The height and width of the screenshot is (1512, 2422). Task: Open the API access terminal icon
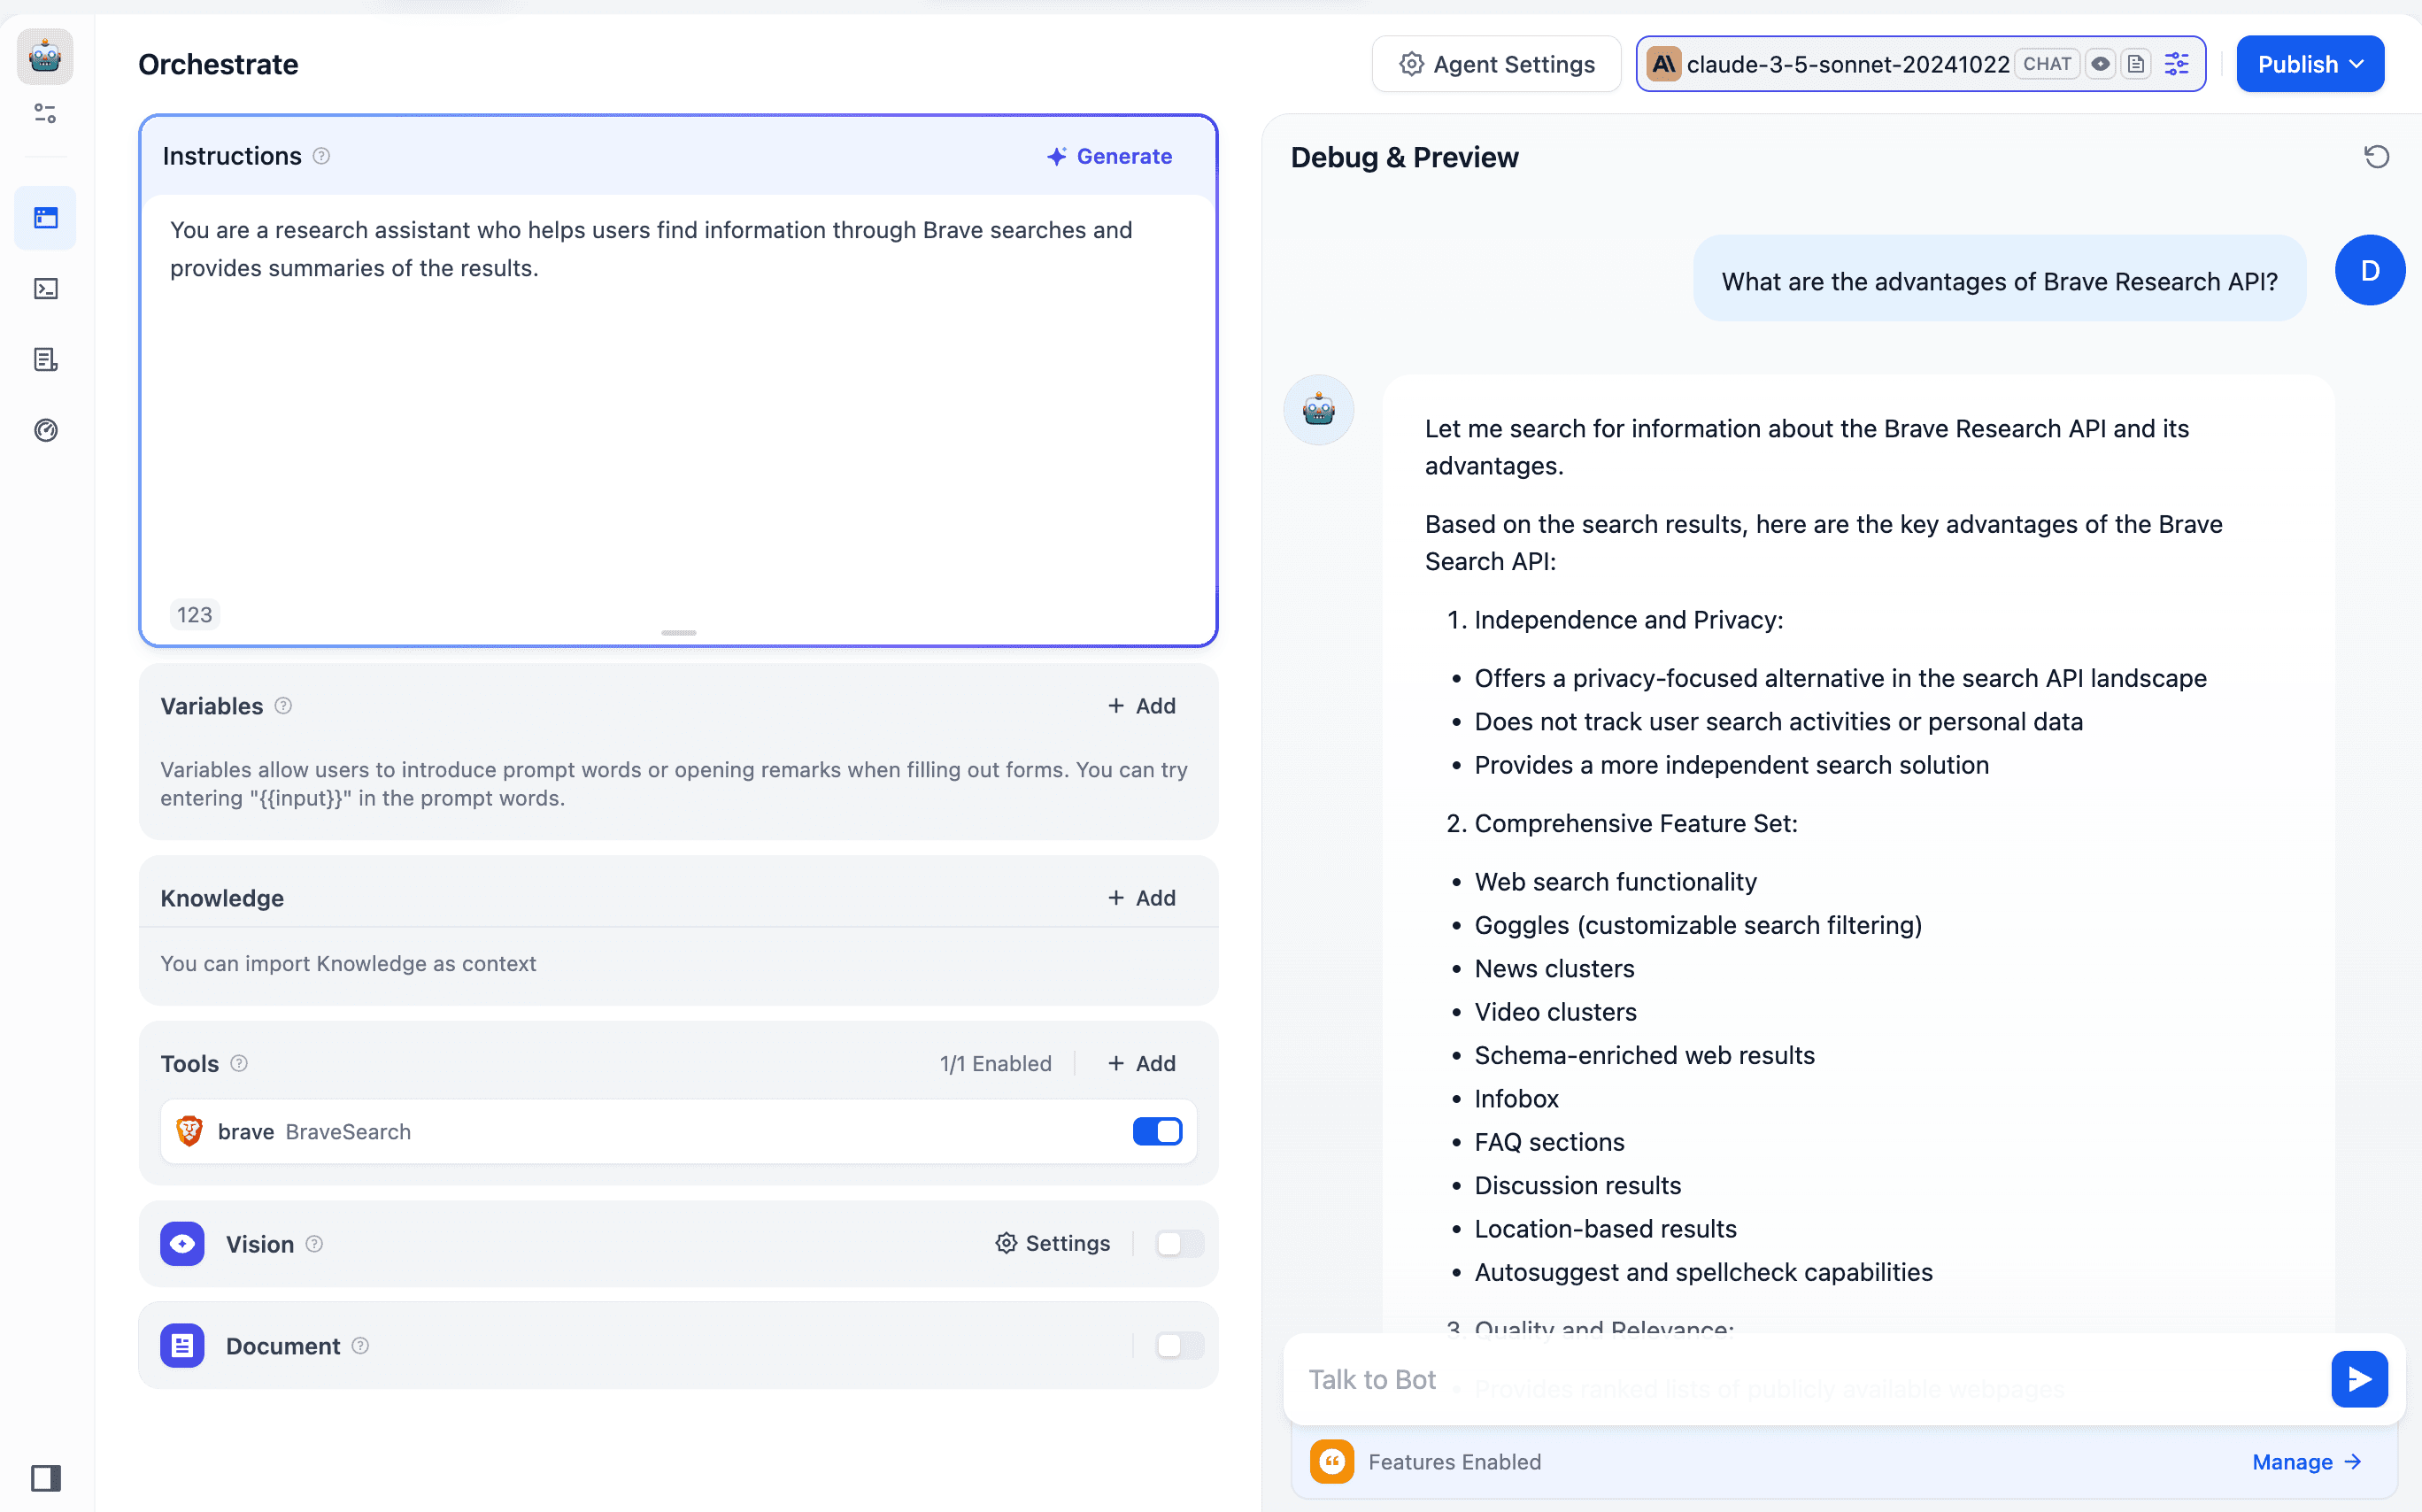tap(46, 289)
